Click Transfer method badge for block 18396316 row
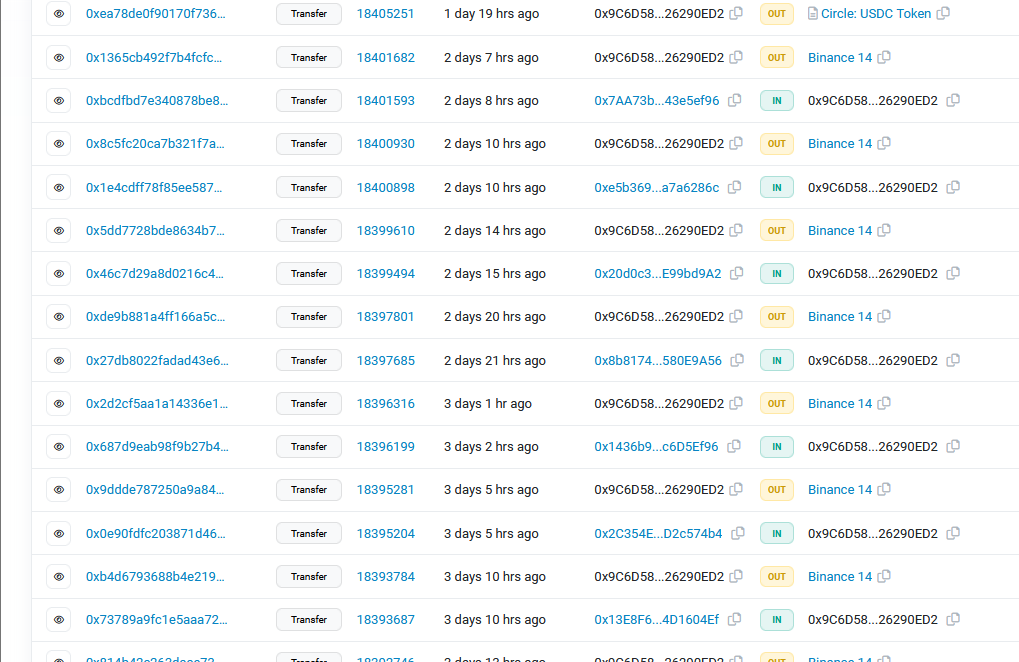Viewport: 1019px width, 662px height. 309,404
